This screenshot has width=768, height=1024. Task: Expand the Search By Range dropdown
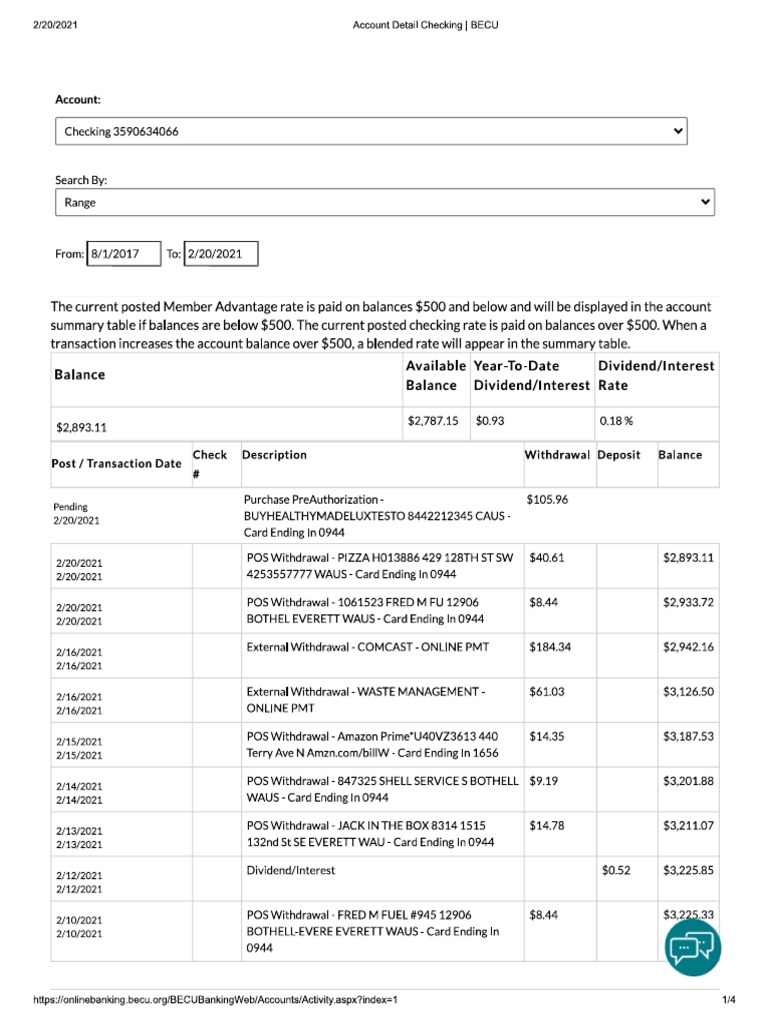coord(385,202)
